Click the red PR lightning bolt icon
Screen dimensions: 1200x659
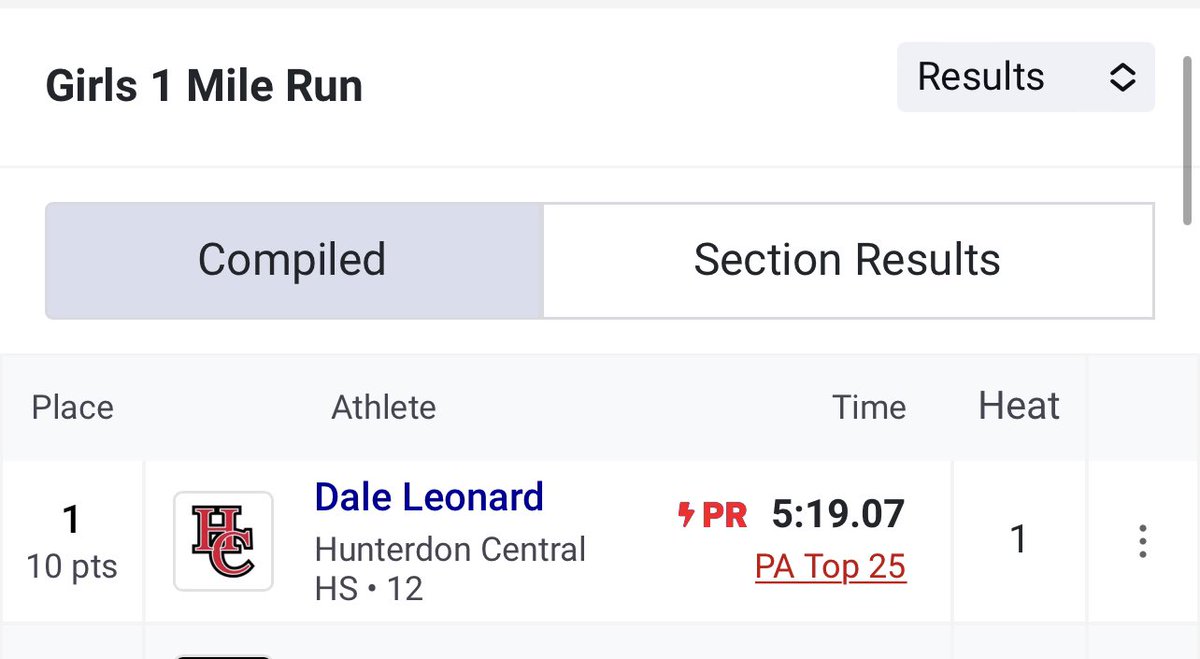(686, 515)
